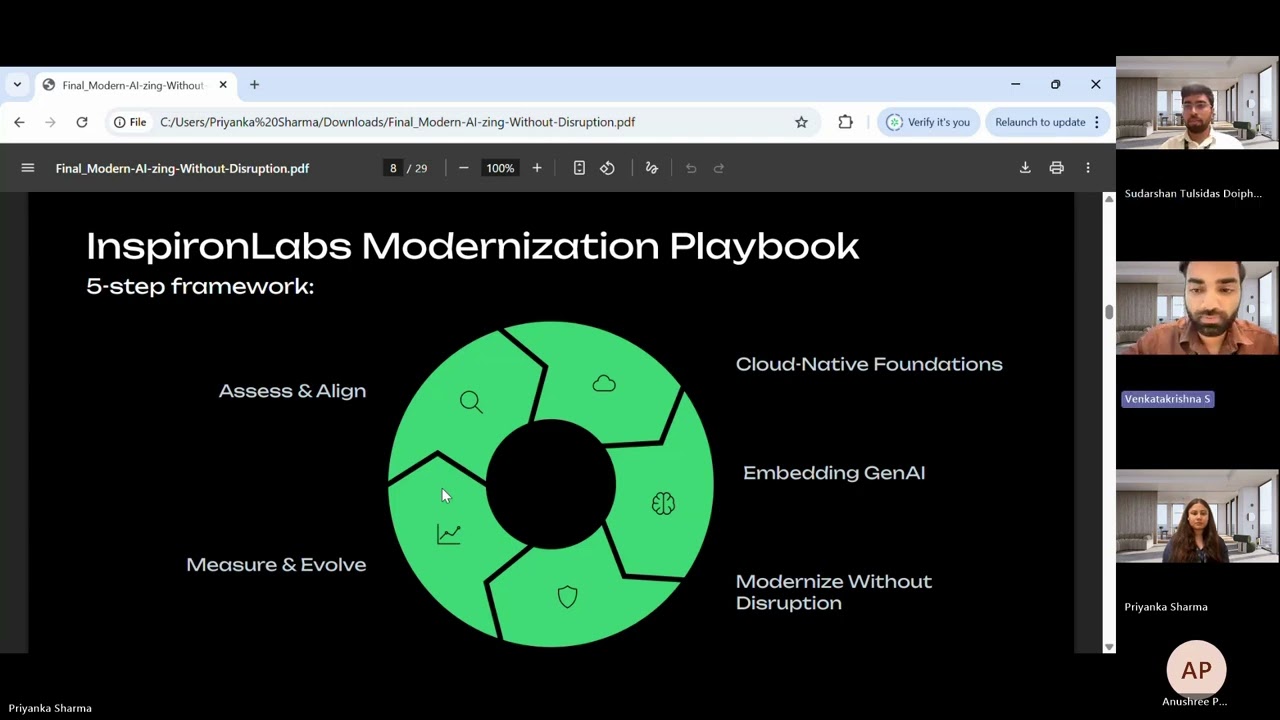Click the fit to page icon

[x=579, y=168]
